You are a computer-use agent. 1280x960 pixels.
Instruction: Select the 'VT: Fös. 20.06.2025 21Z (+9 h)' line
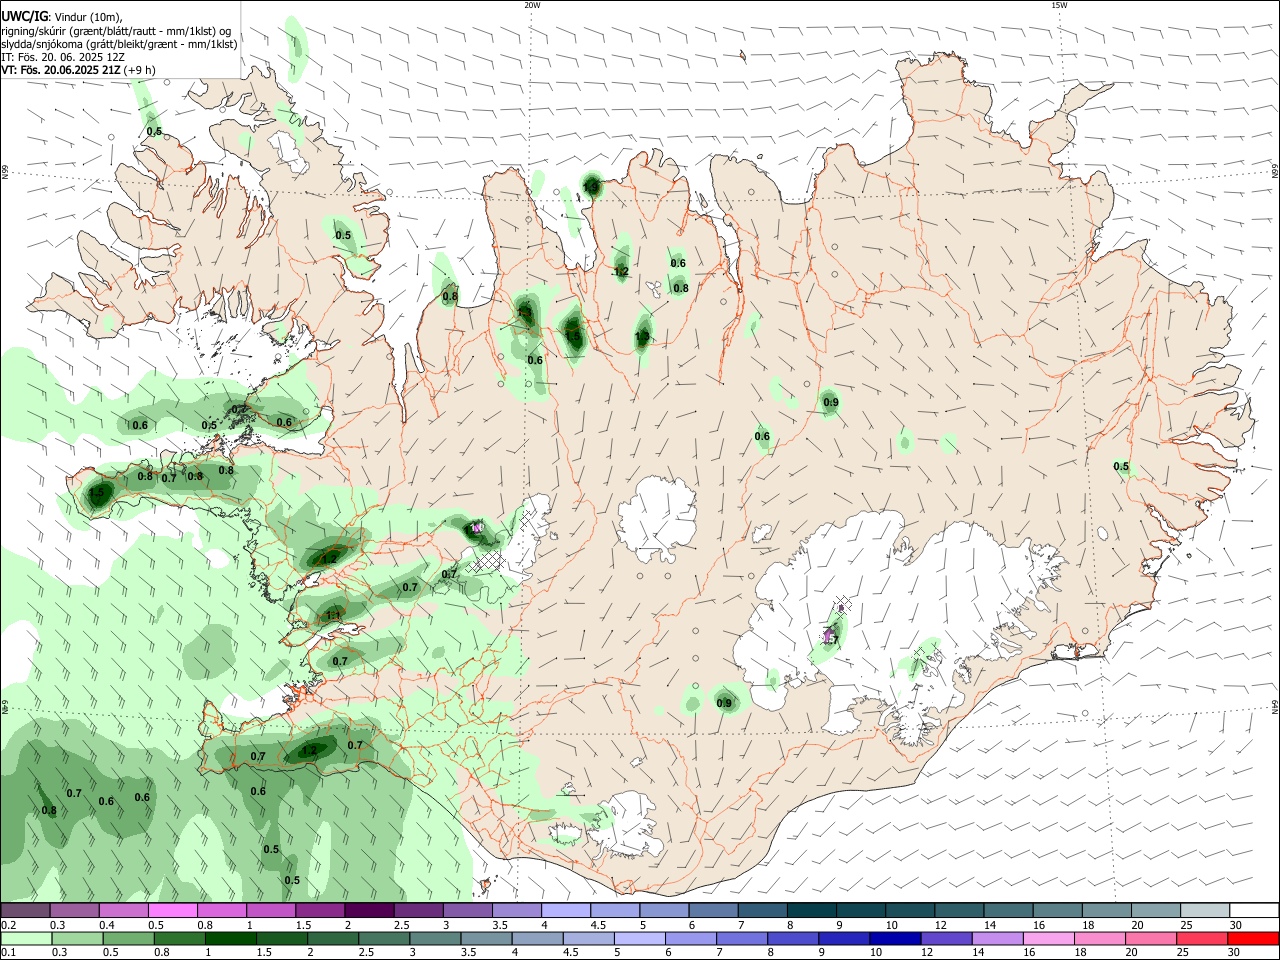click(x=78, y=70)
